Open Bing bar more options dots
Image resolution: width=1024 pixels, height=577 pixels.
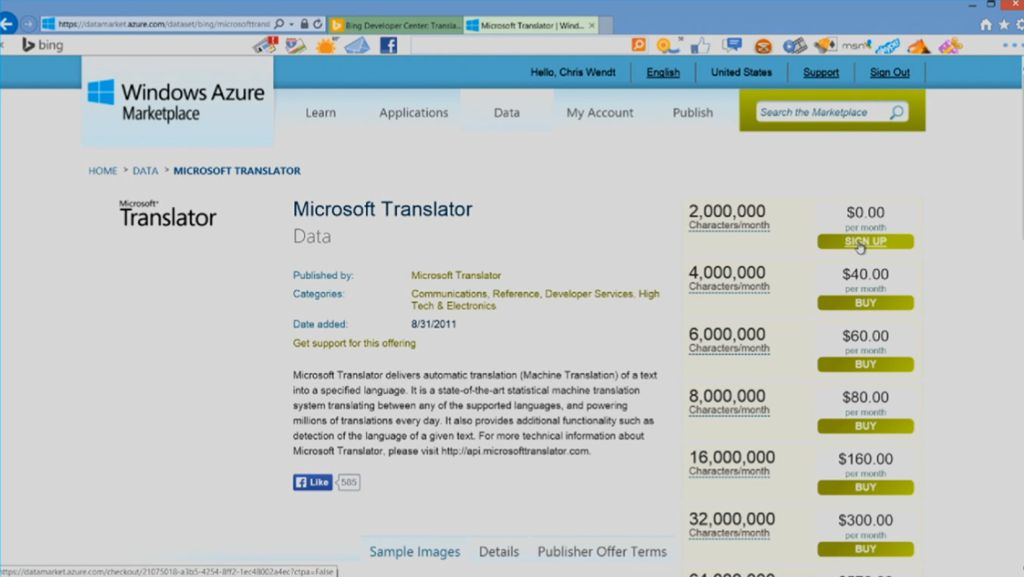[1012, 45]
